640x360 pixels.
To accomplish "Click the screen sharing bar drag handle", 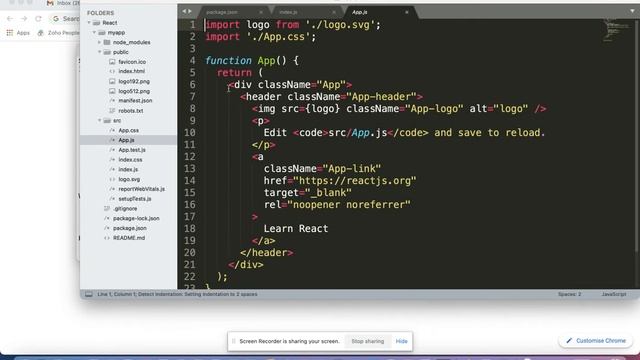I will click(234, 341).
